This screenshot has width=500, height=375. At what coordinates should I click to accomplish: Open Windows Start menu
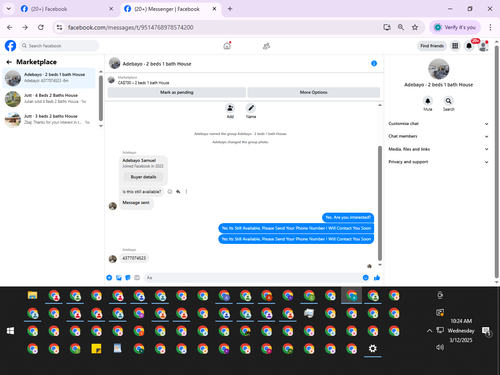click(10, 331)
